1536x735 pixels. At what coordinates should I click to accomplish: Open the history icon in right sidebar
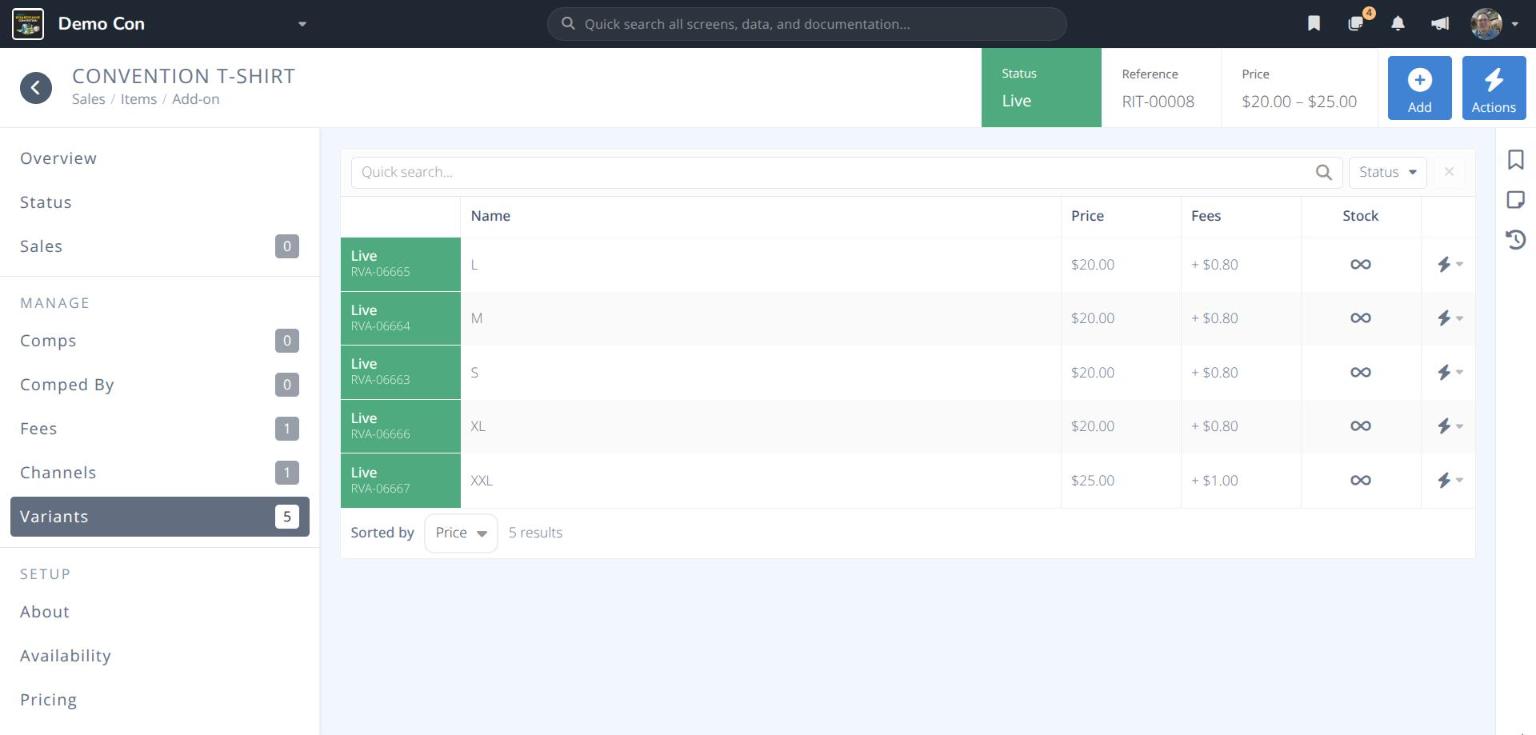point(1515,239)
